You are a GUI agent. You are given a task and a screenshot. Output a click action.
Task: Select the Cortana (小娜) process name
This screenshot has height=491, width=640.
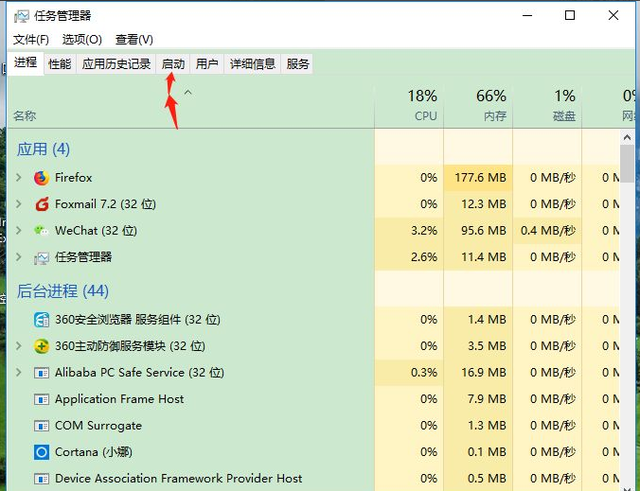click(94, 452)
